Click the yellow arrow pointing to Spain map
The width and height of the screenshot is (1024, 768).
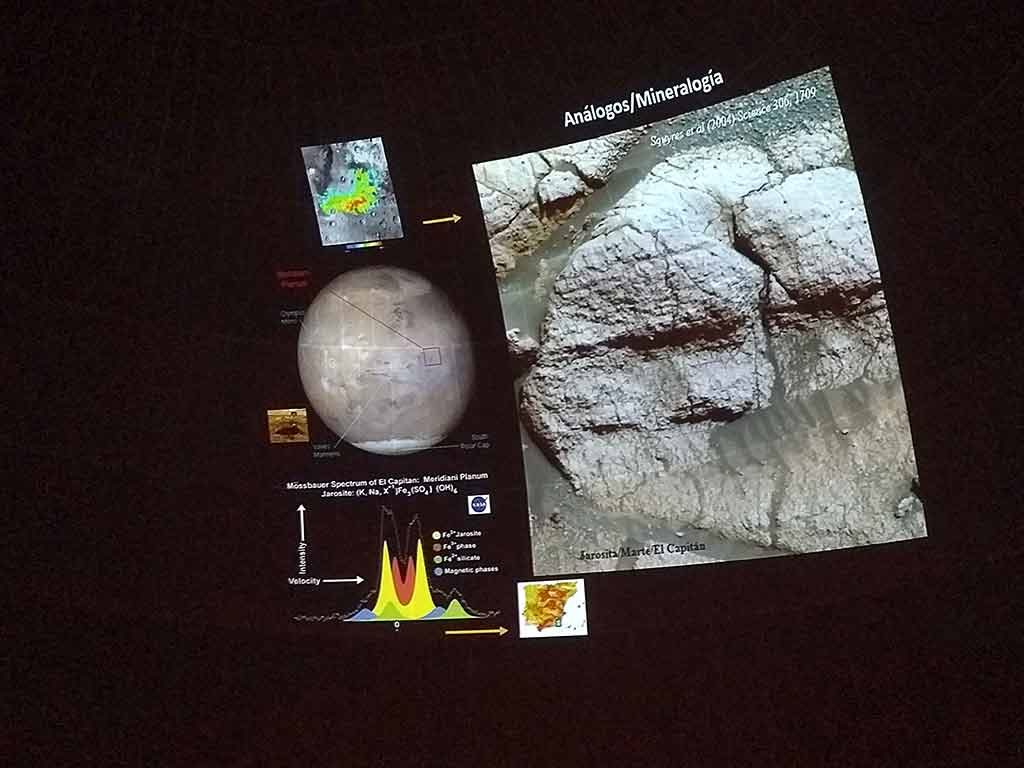476,631
